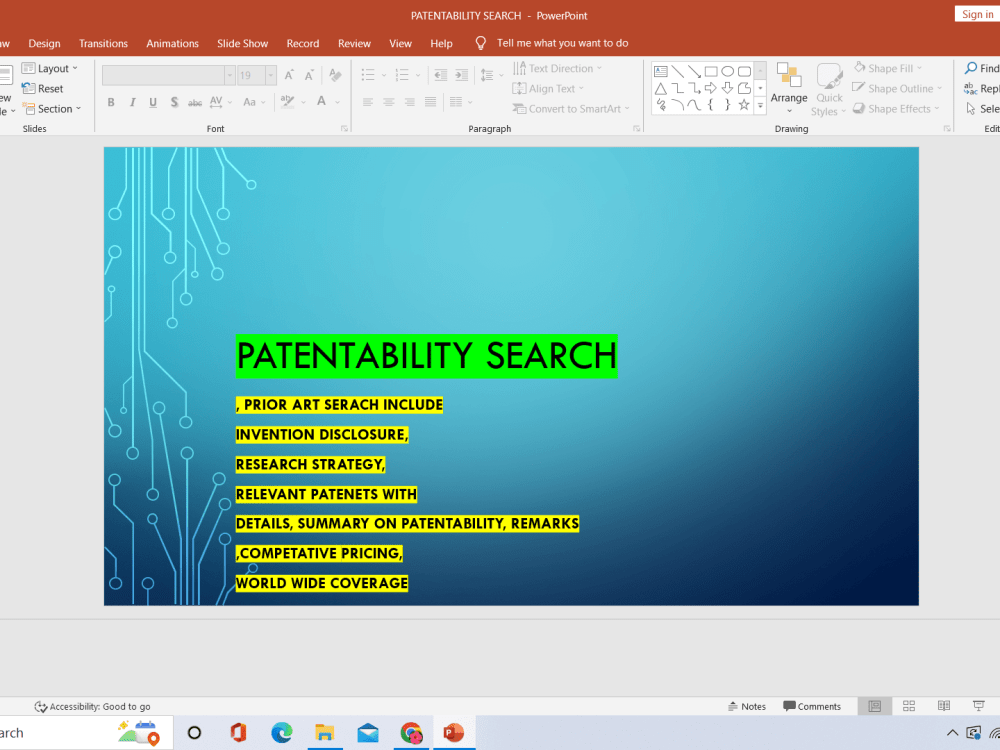Open the Review tab
This screenshot has height=750, width=1000.
[x=354, y=43]
